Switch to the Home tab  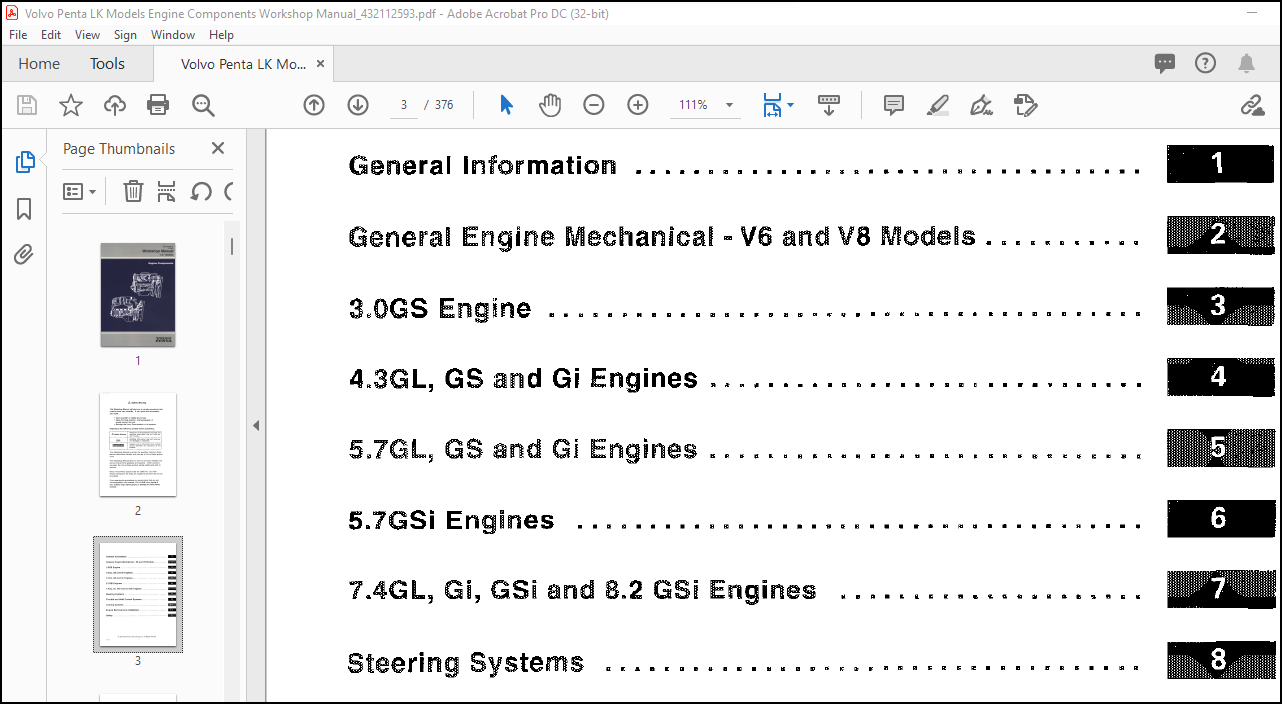point(39,63)
